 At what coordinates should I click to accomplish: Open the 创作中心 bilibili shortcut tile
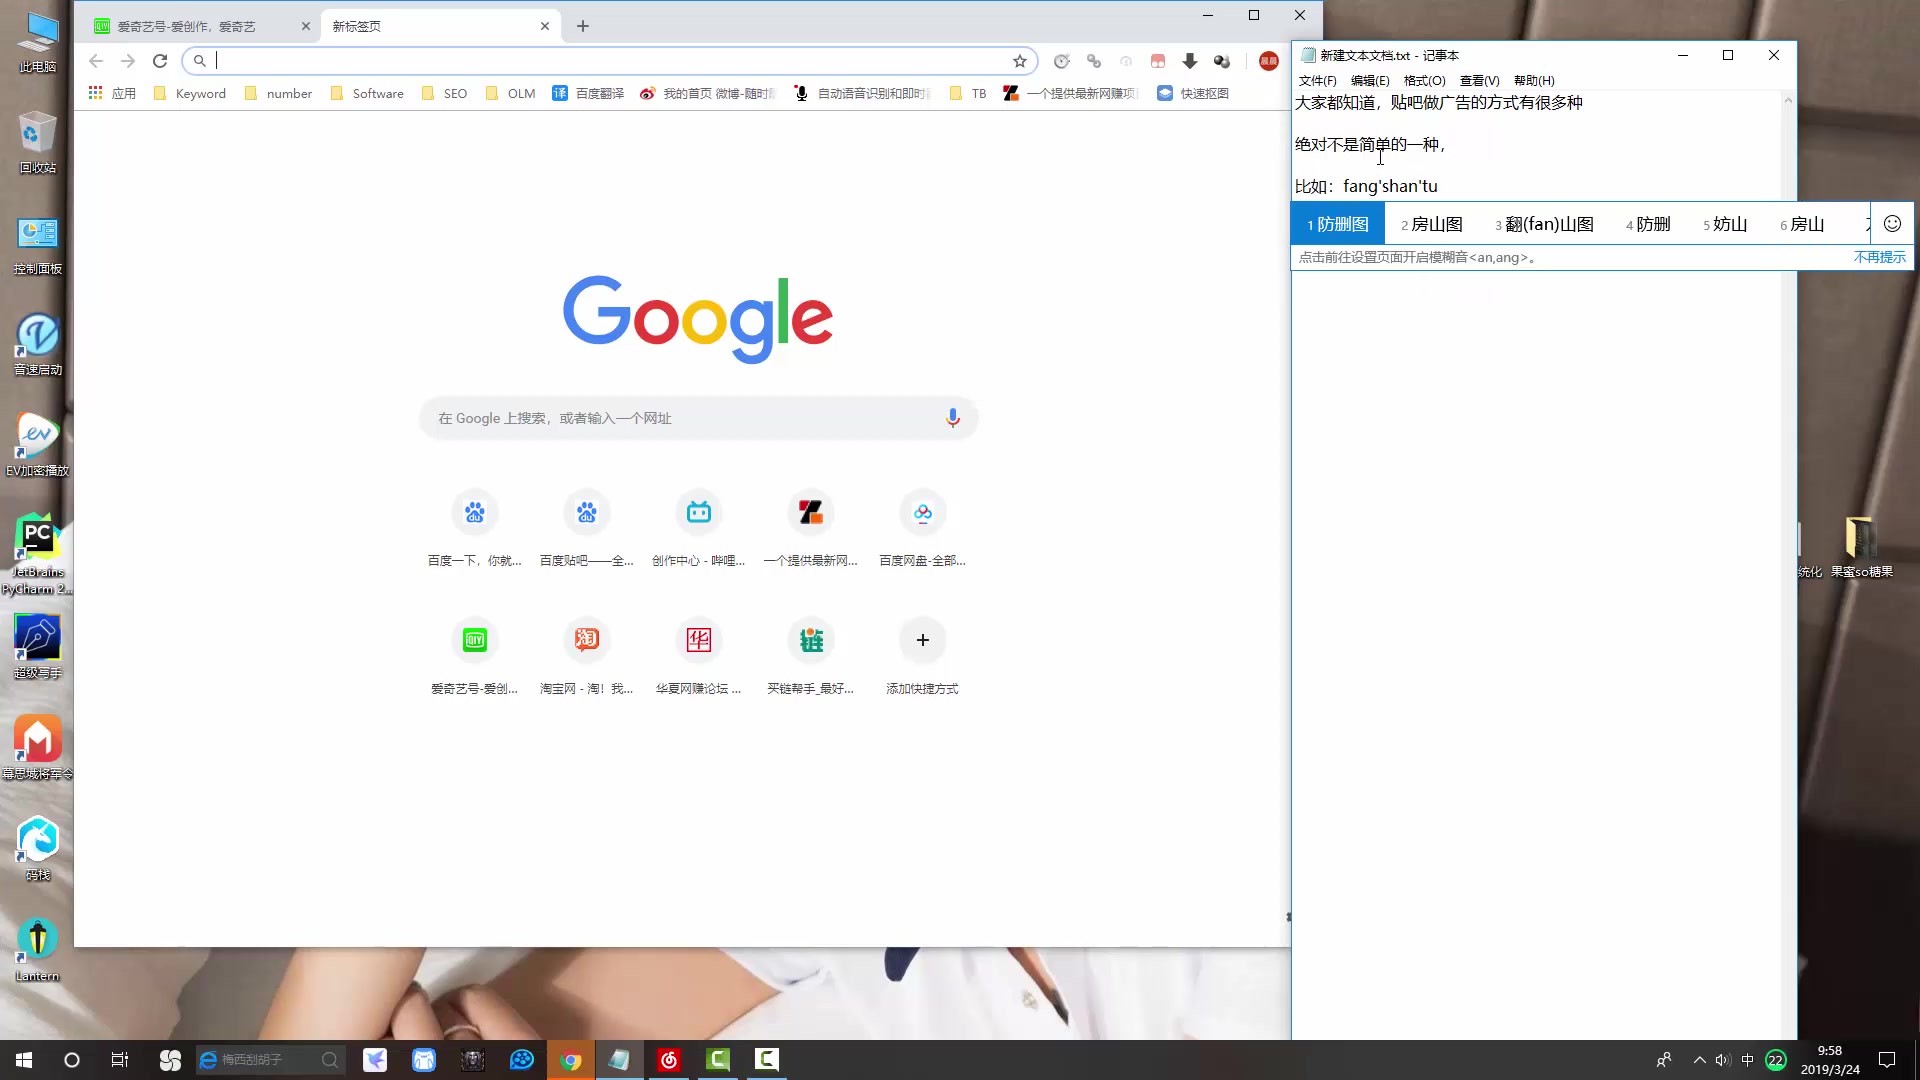click(x=699, y=530)
